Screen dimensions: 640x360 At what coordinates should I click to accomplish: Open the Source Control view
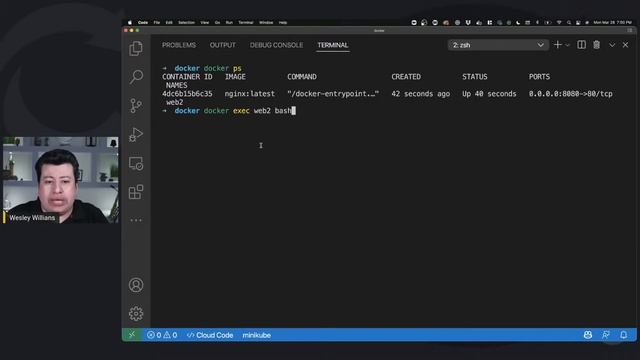coord(136,106)
